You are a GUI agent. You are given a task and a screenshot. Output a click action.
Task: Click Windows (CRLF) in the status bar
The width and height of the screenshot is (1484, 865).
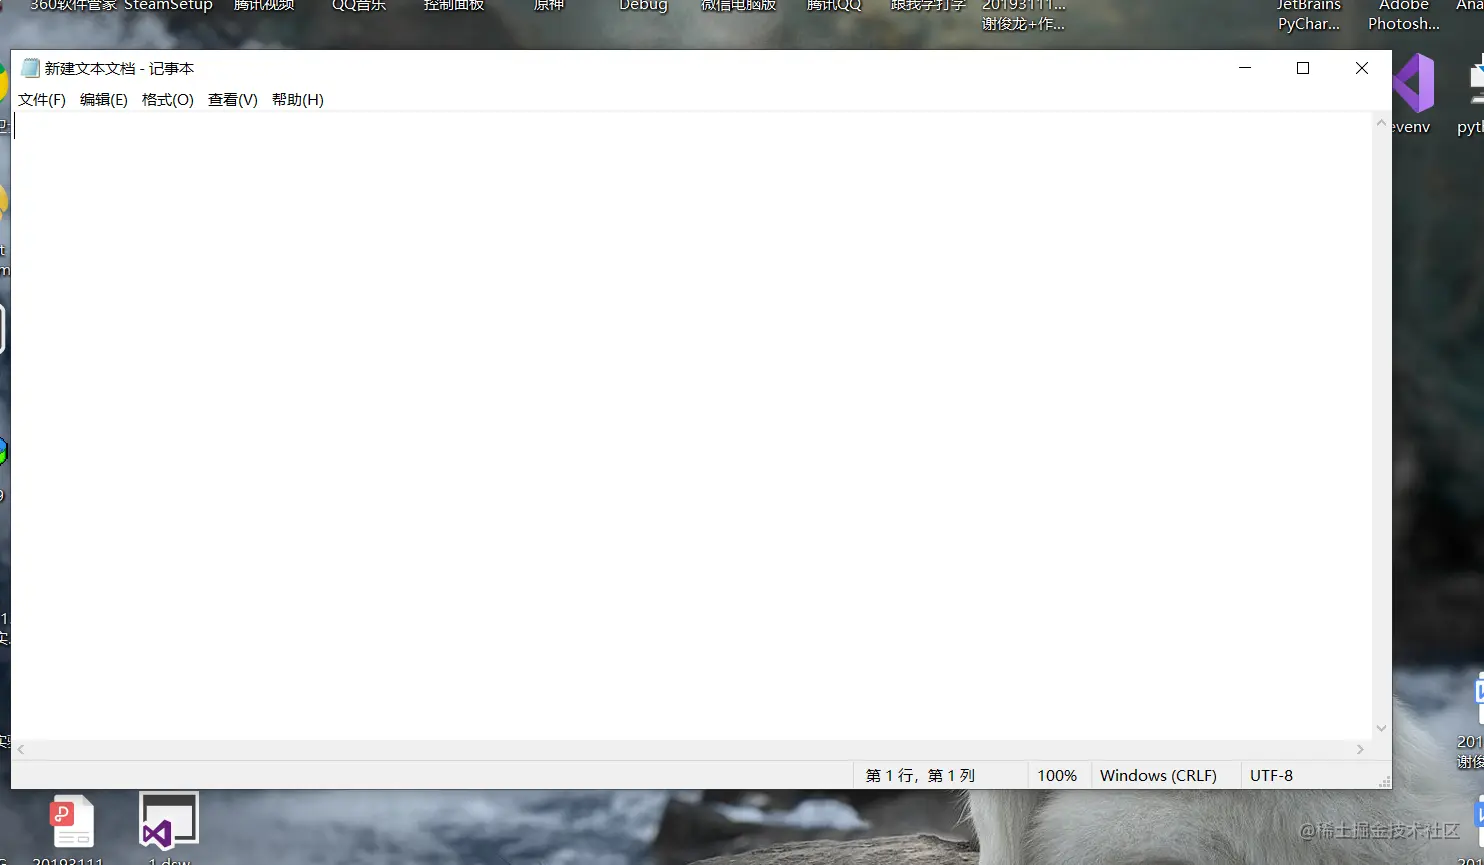coord(1158,775)
